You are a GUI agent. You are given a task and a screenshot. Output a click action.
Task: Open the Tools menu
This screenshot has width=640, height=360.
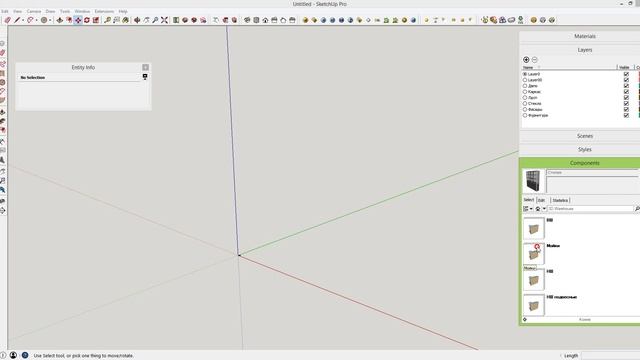coord(65,11)
